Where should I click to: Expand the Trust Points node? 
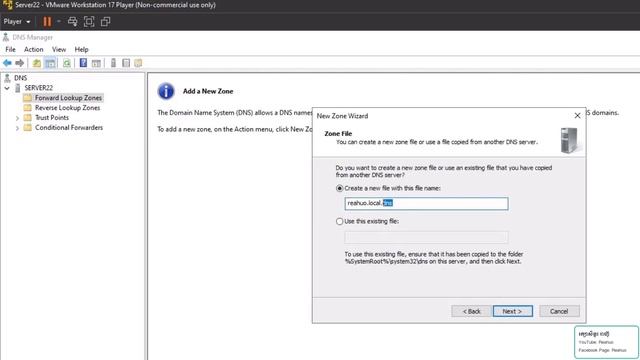click(17, 118)
